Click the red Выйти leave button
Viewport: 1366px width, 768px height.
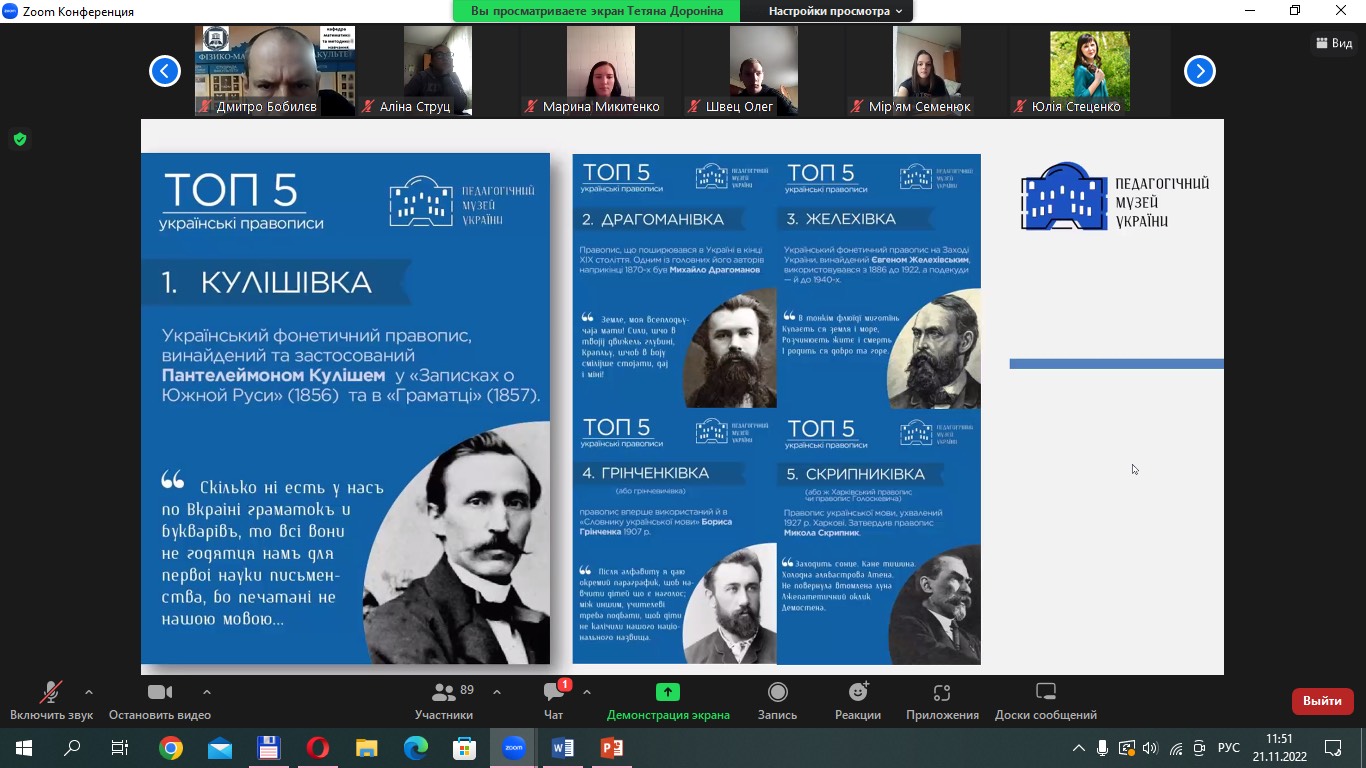coord(1322,701)
